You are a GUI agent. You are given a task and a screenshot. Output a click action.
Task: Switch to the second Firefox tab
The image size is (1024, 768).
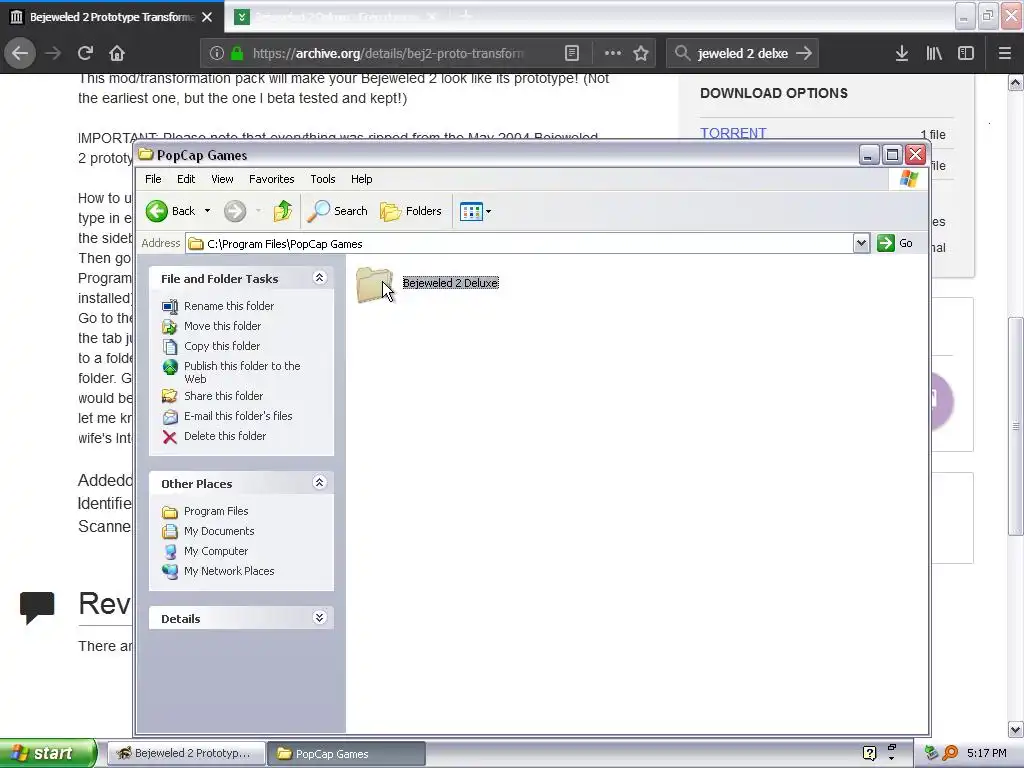[x=336, y=17]
